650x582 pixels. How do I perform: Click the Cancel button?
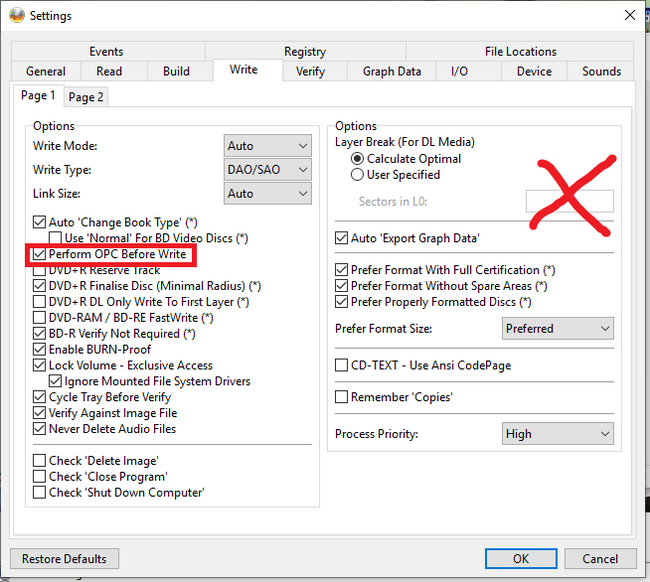600,559
